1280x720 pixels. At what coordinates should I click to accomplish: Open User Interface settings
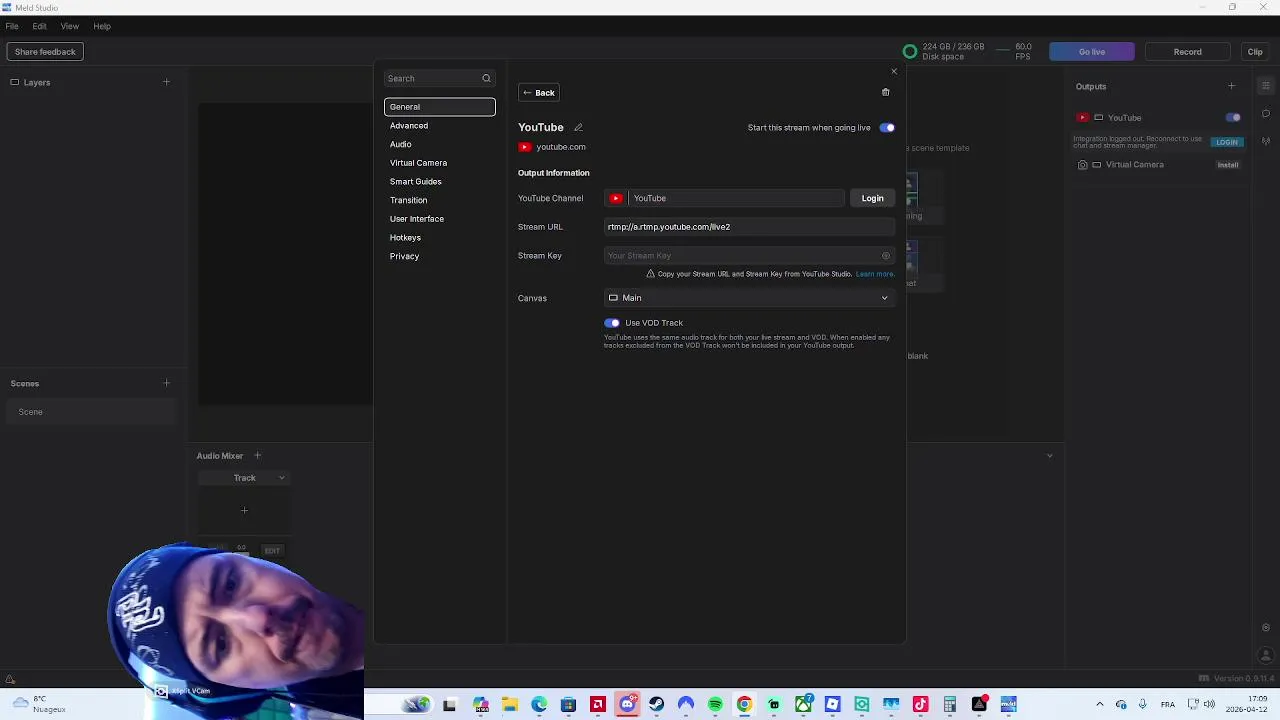coord(417,219)
